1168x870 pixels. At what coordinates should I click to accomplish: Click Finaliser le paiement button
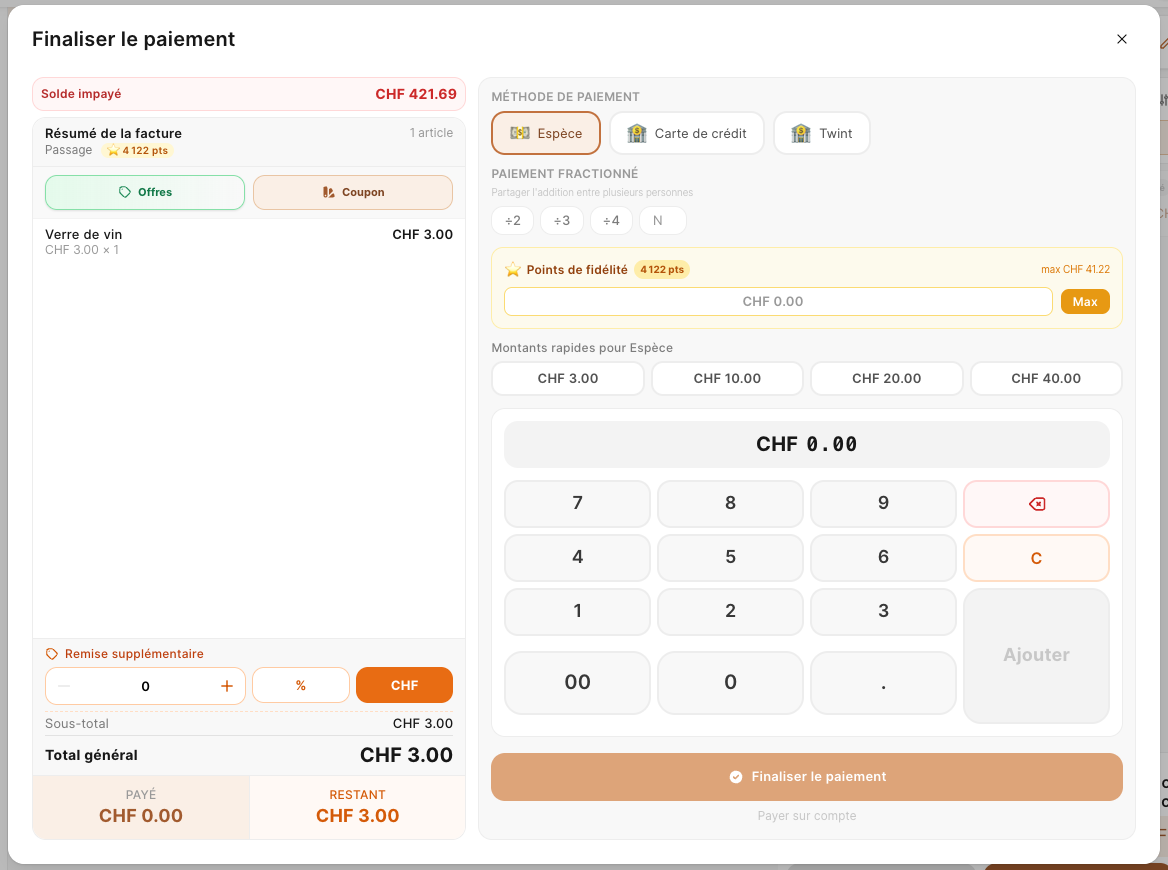pyautogui.click(x=807, y=777)
